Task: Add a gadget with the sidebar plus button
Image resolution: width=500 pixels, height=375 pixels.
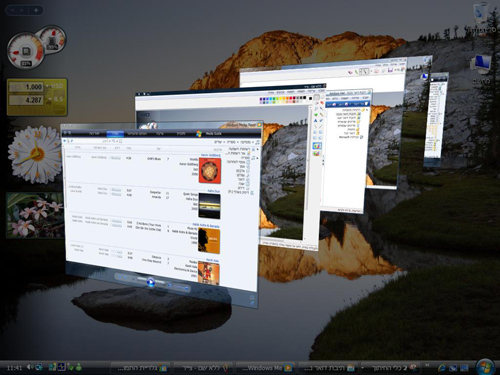Action: tap(36, 10)
